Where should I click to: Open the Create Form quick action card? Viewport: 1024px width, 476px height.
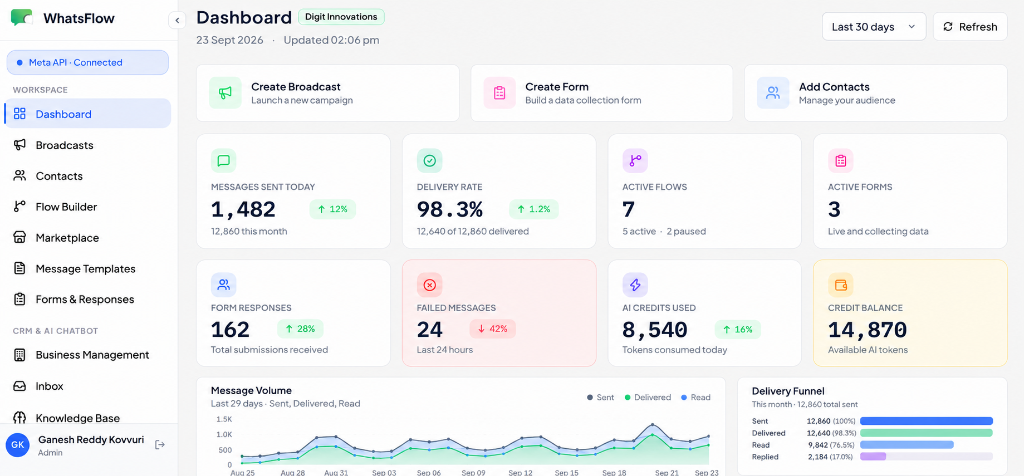click(601, 93)
